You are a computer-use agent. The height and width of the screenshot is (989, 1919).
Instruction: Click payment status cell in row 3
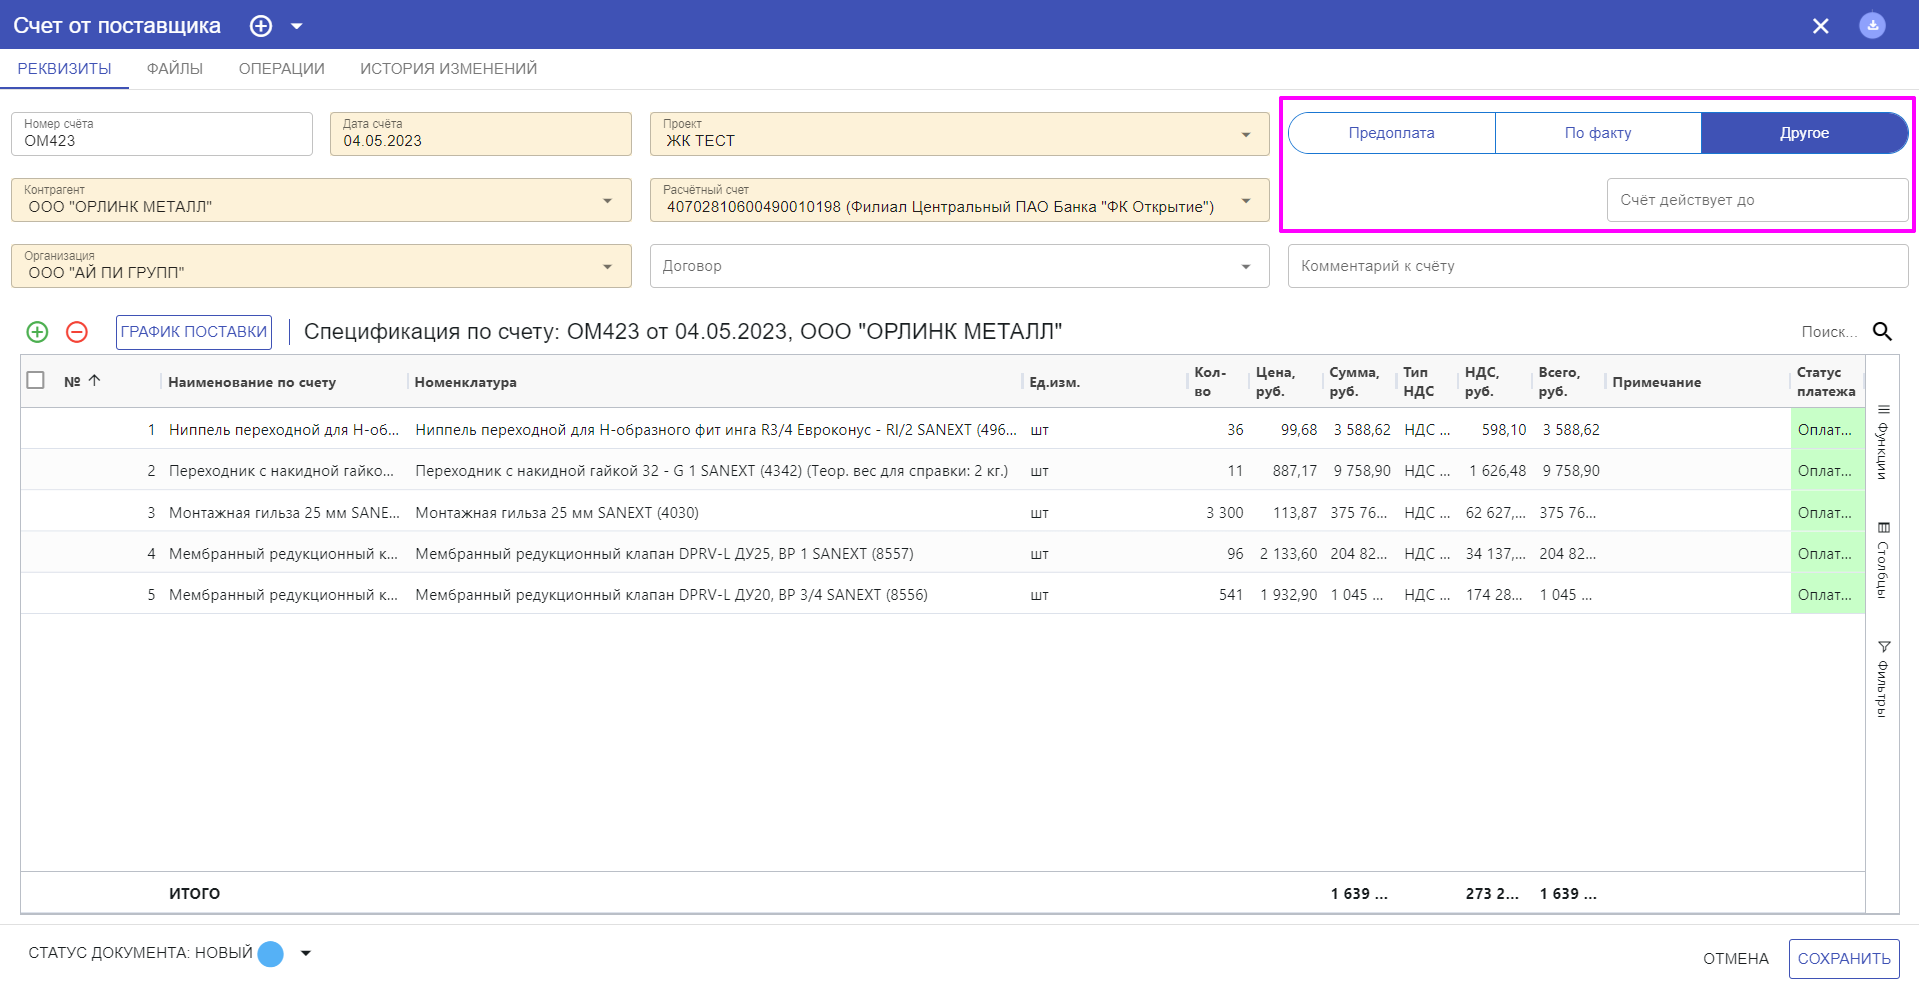coord(1827,513)
